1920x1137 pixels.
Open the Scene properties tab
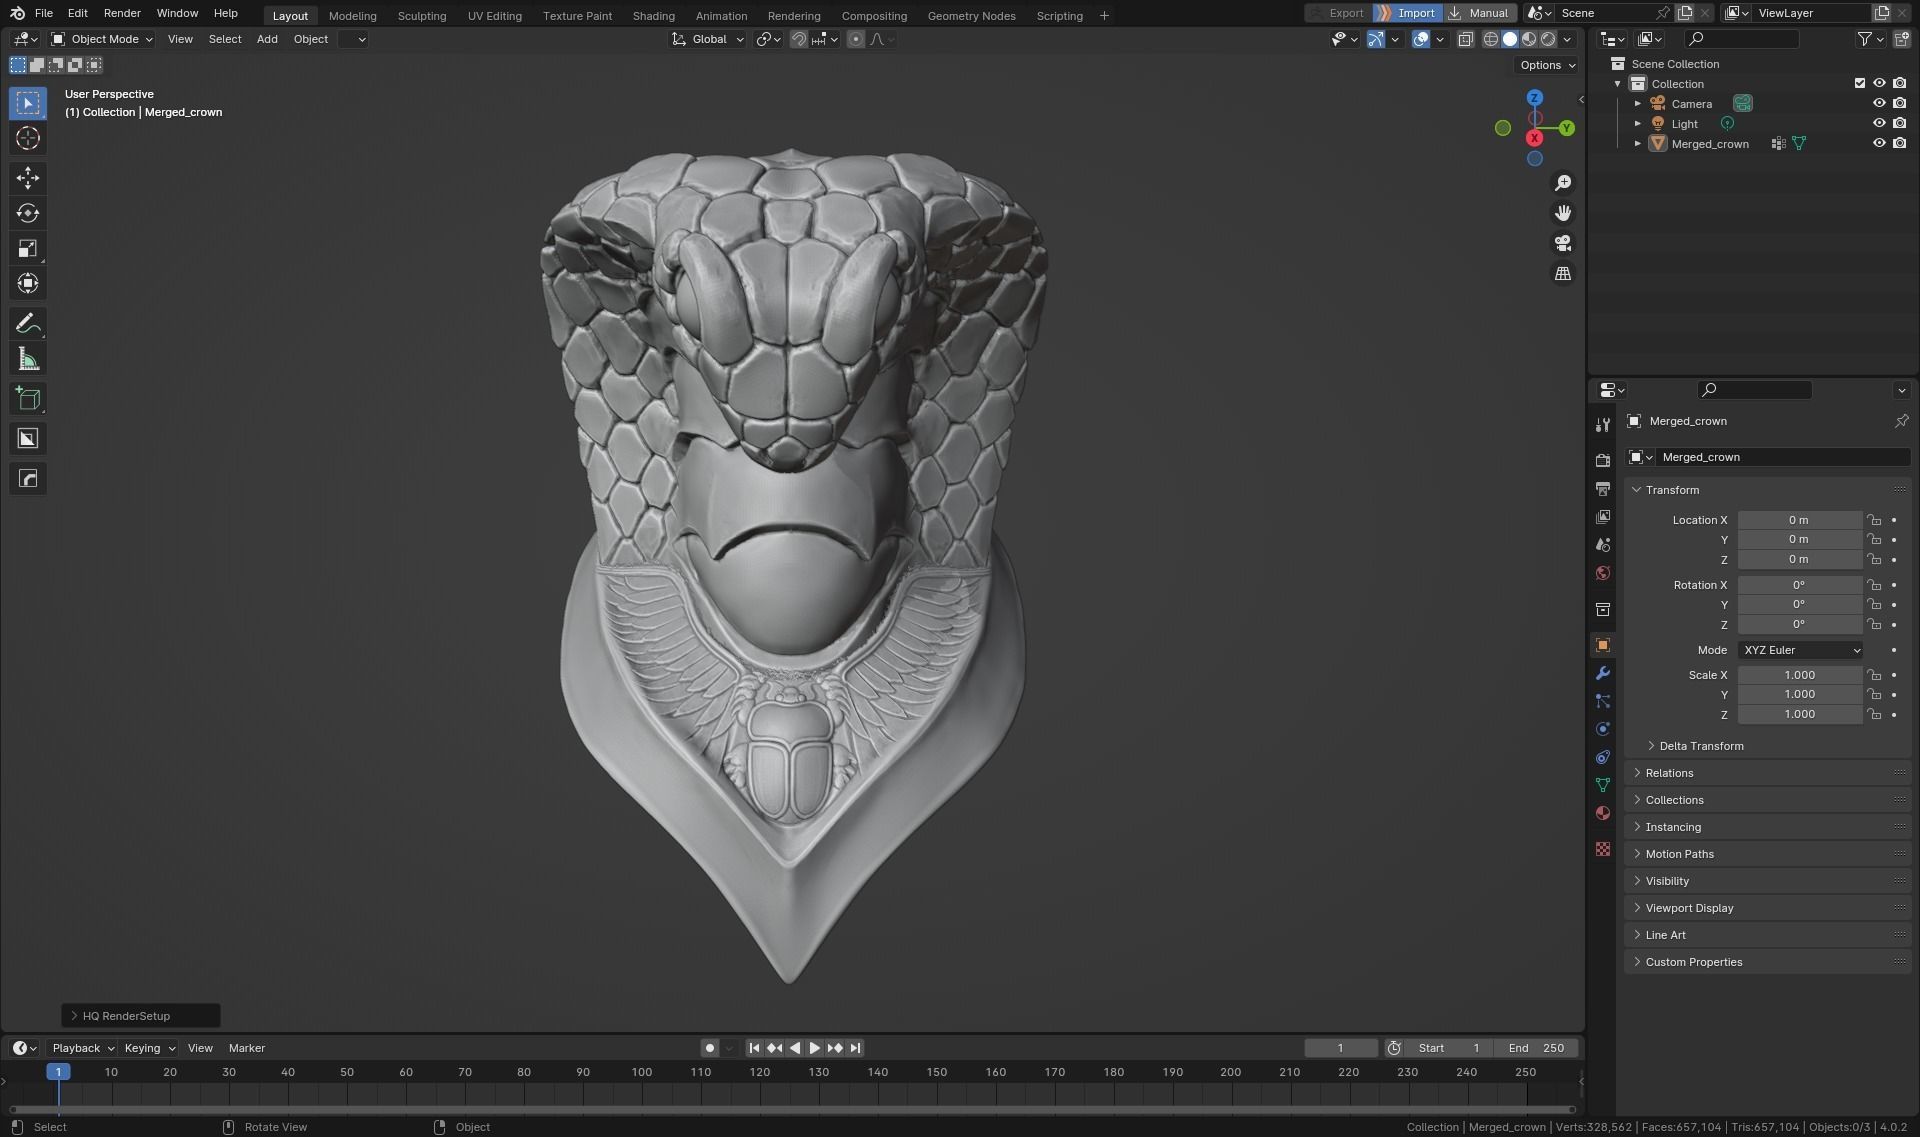1603,545
